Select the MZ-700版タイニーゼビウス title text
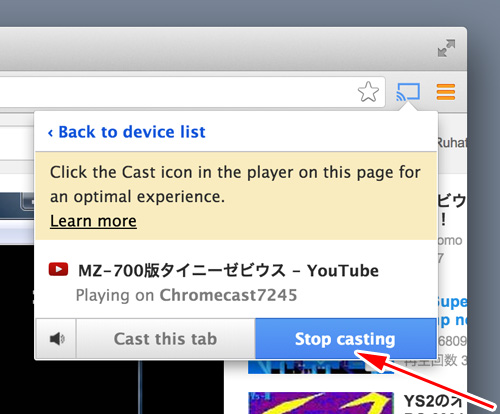This screenshot has width=500, height=414. (x=228, y=270)
